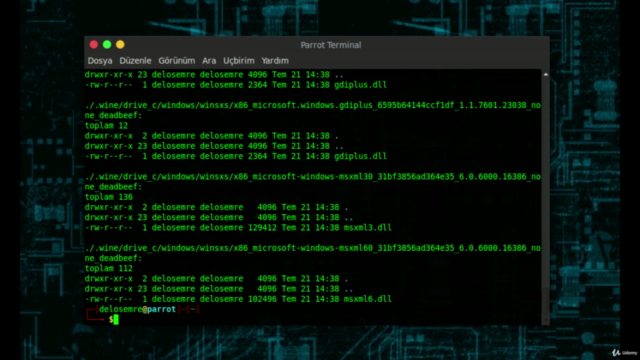
Task: Click the 'toplam 112' line
Action: (109, 269)
